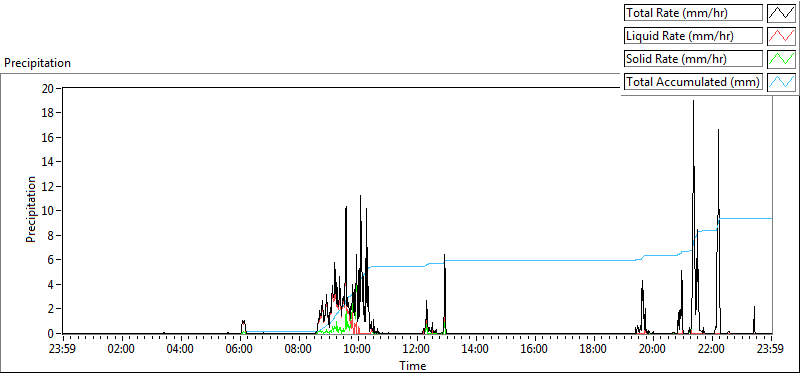The image size is (800, 373).
Task: Click the Total Accumulated (mm) legend label
Action: click(693, 82)
